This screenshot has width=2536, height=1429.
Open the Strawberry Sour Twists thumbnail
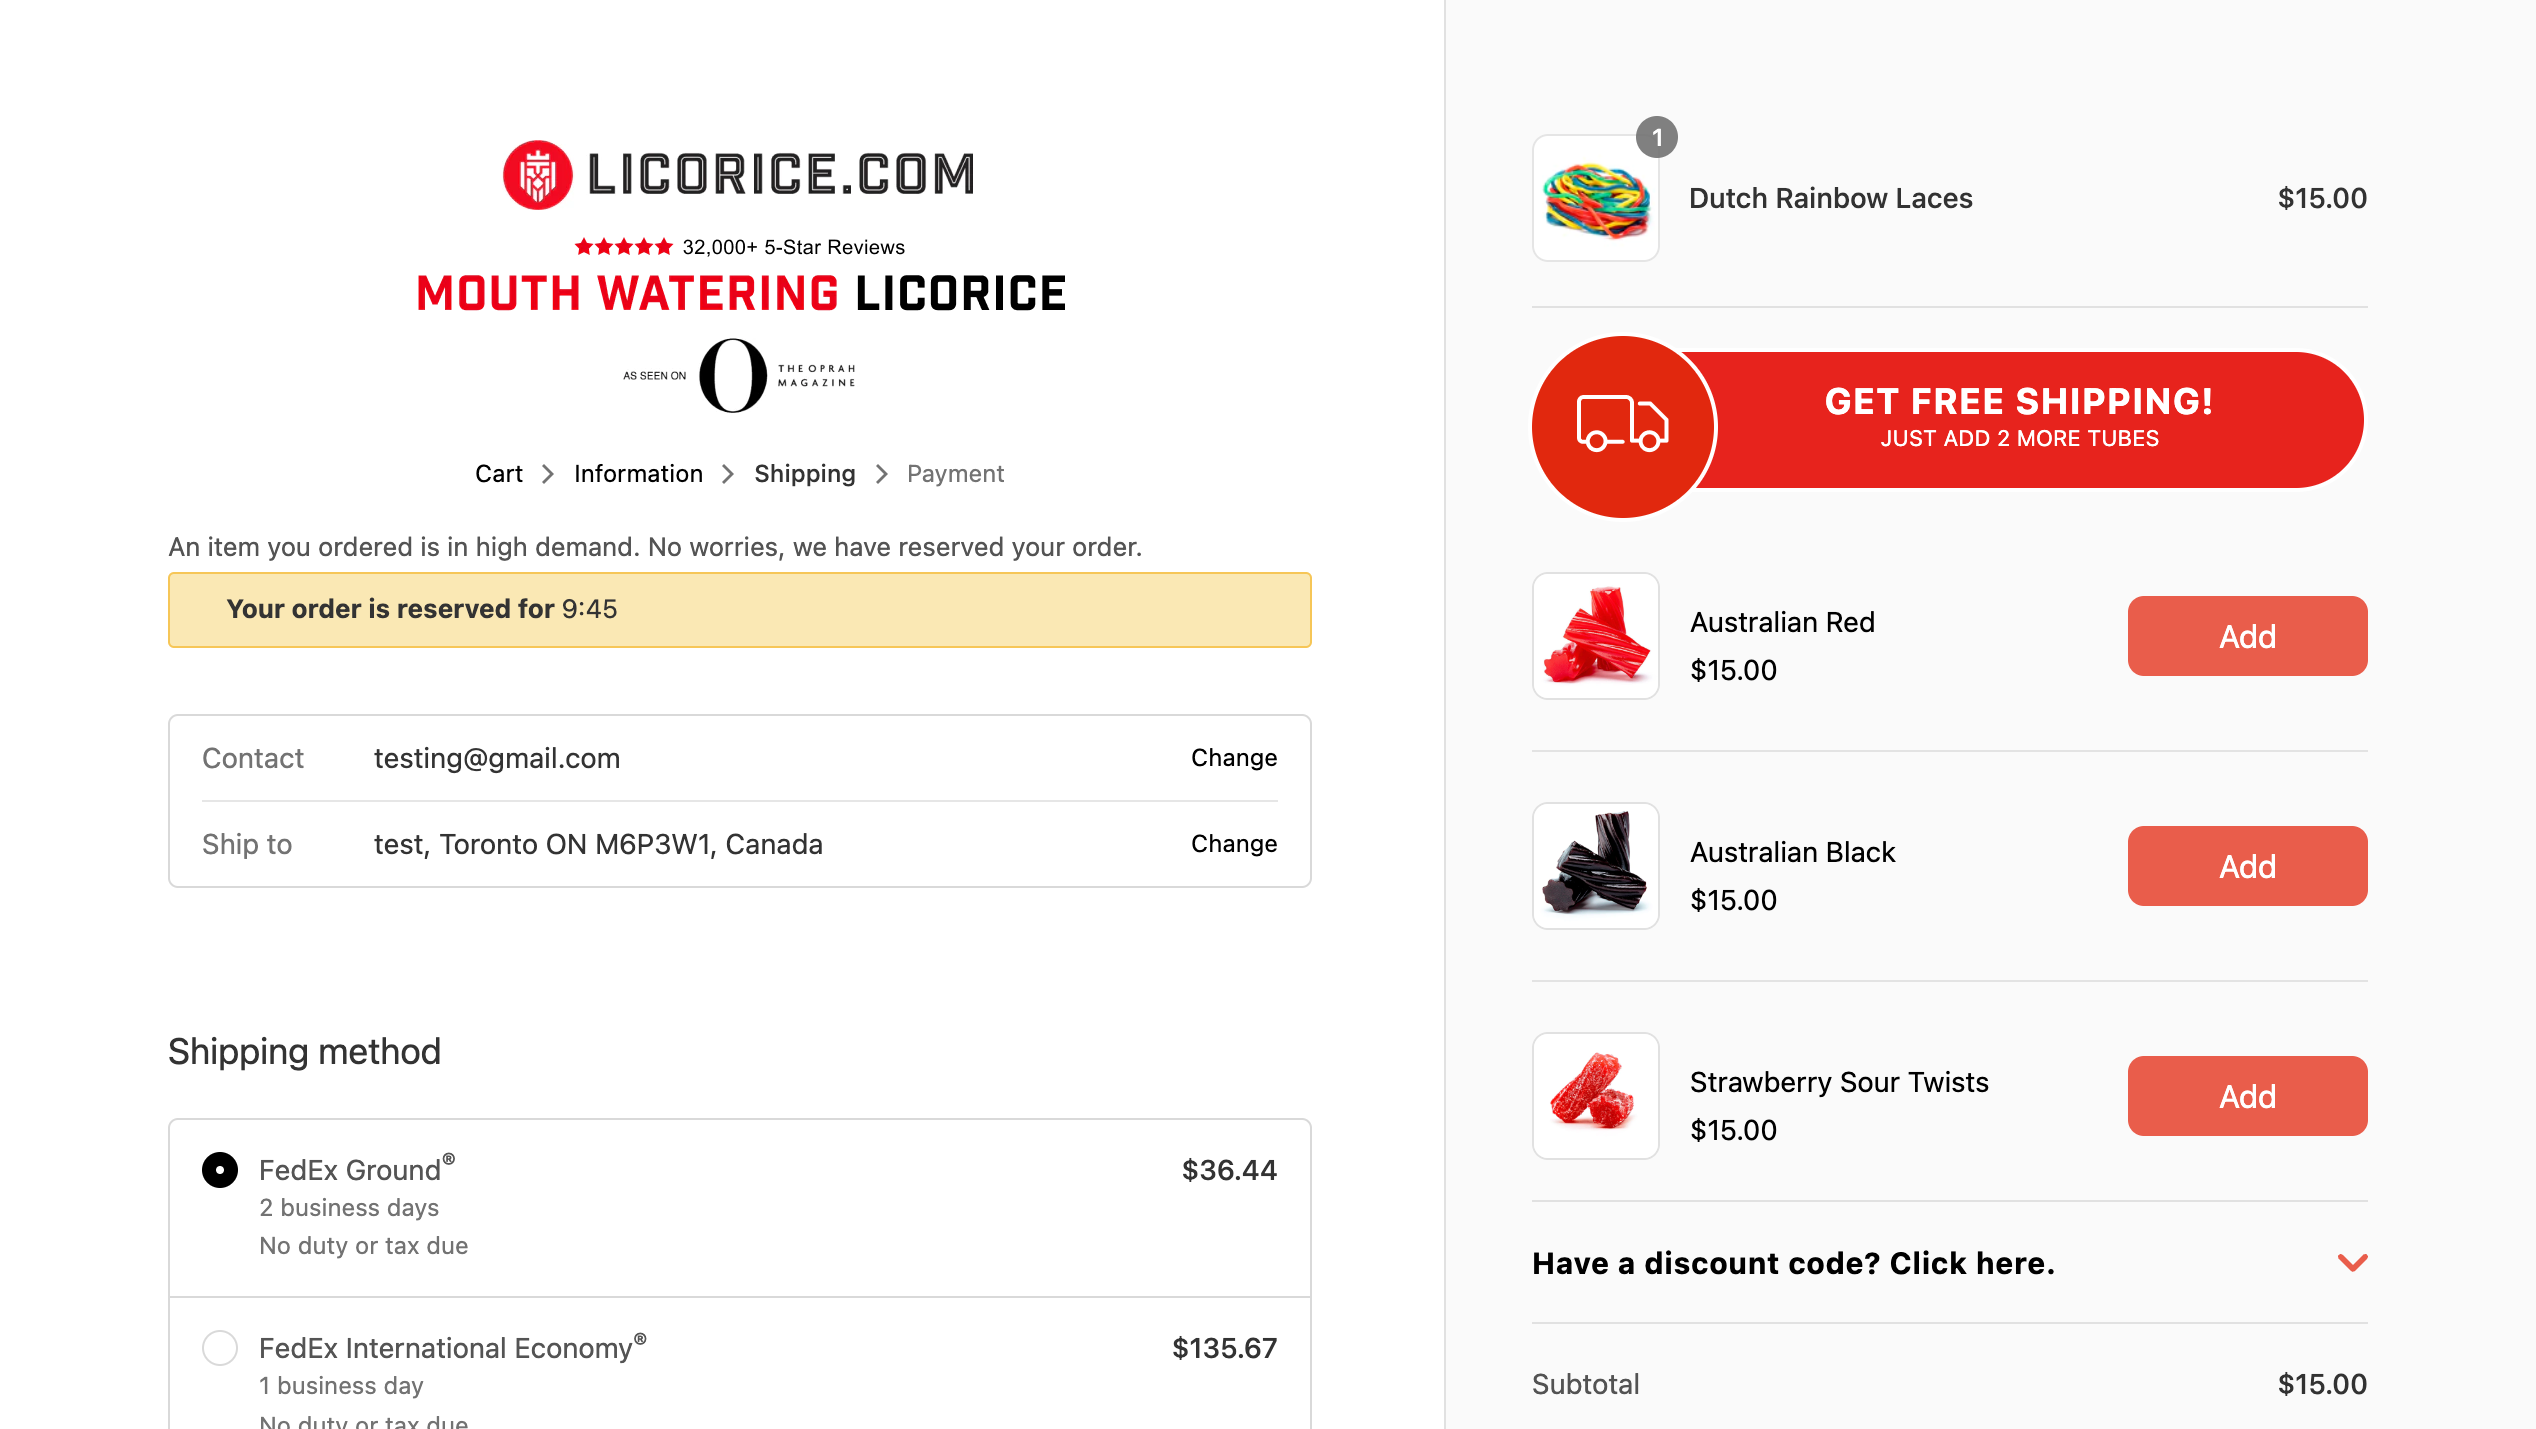1596,1096
